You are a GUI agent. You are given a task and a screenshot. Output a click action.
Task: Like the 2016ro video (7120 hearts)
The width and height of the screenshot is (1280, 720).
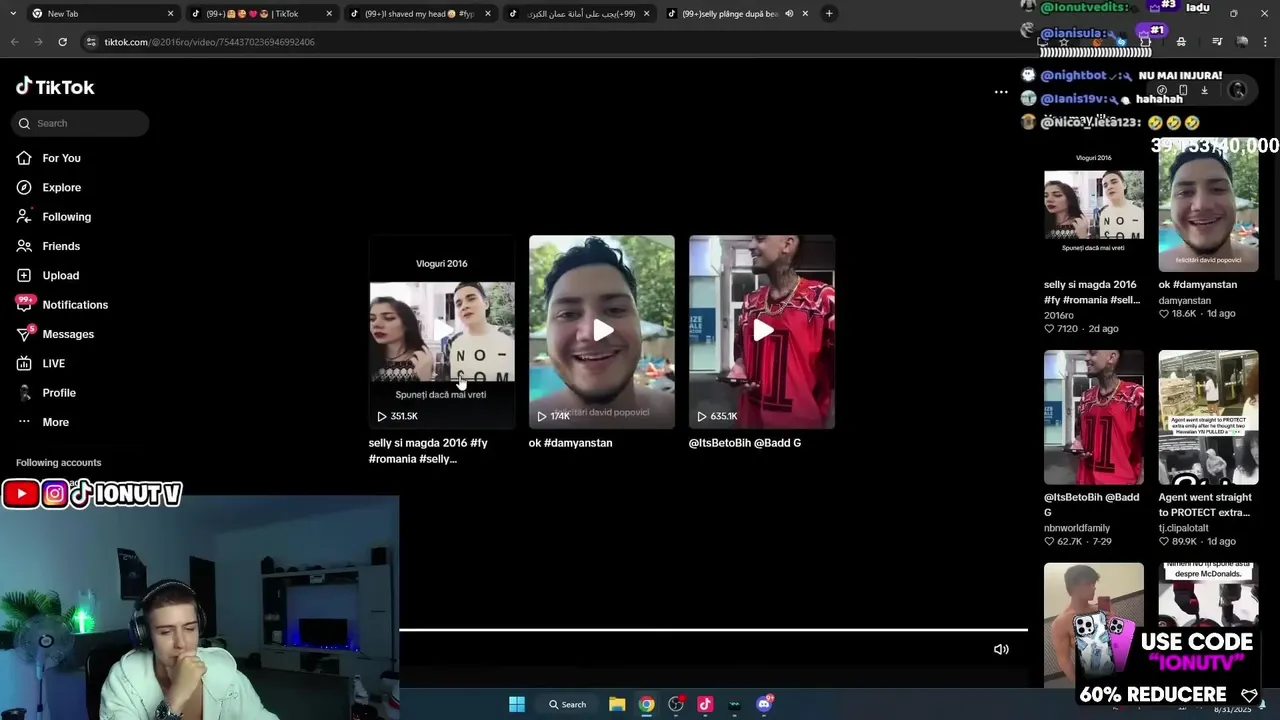coord(1049,329)
